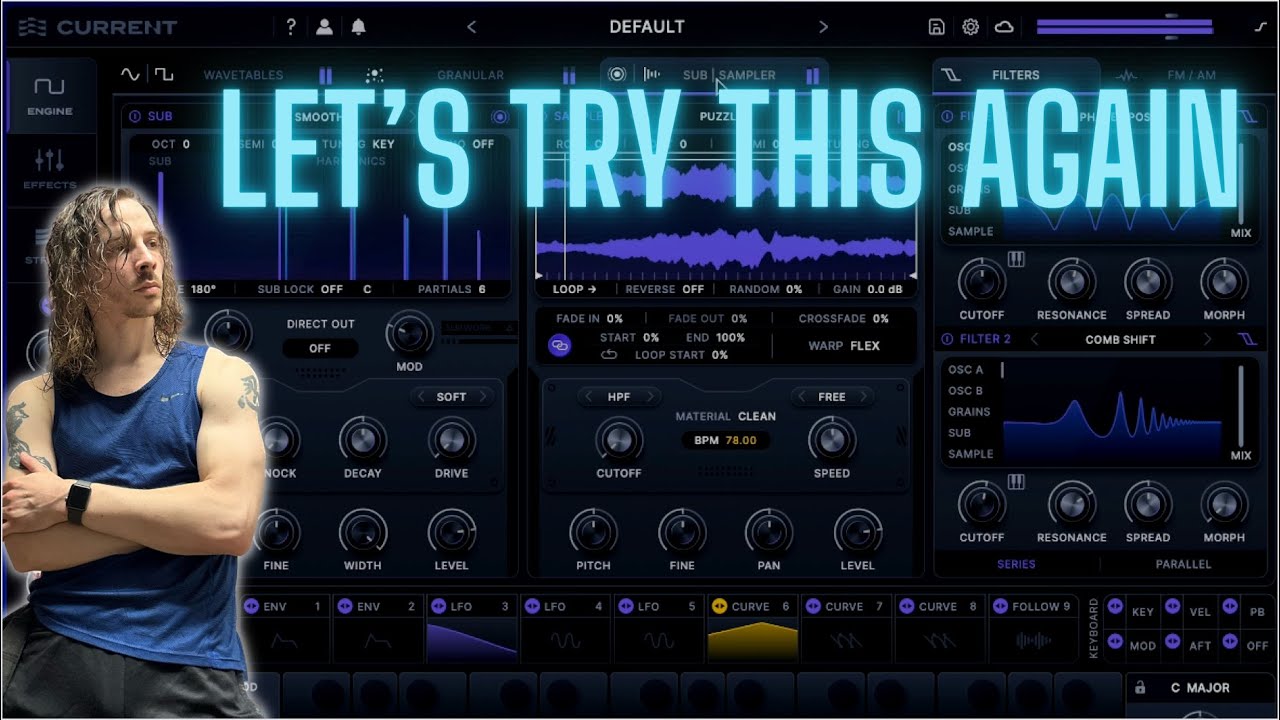Click the square wave icon by Wavetables
The image size is (1280, 720).
[163, 74]
